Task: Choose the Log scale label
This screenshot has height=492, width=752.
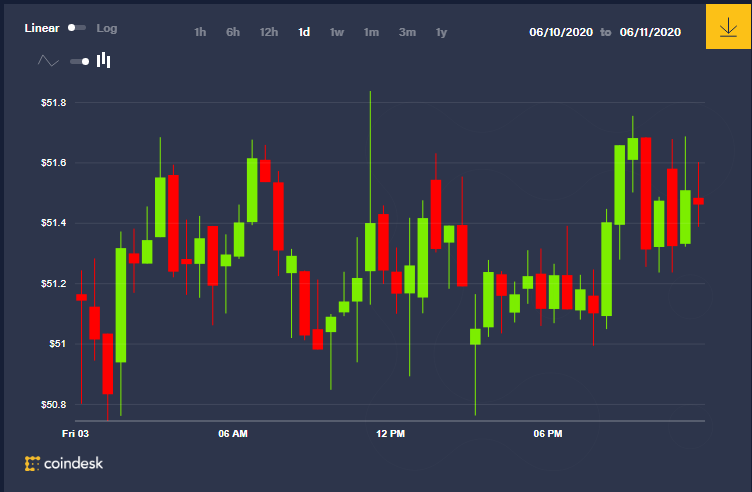Action: tap(106, 28)
